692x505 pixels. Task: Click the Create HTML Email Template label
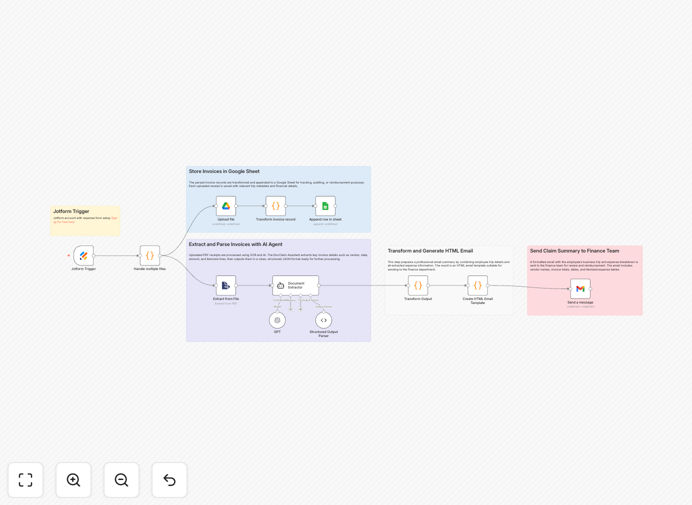click(478, 301)
